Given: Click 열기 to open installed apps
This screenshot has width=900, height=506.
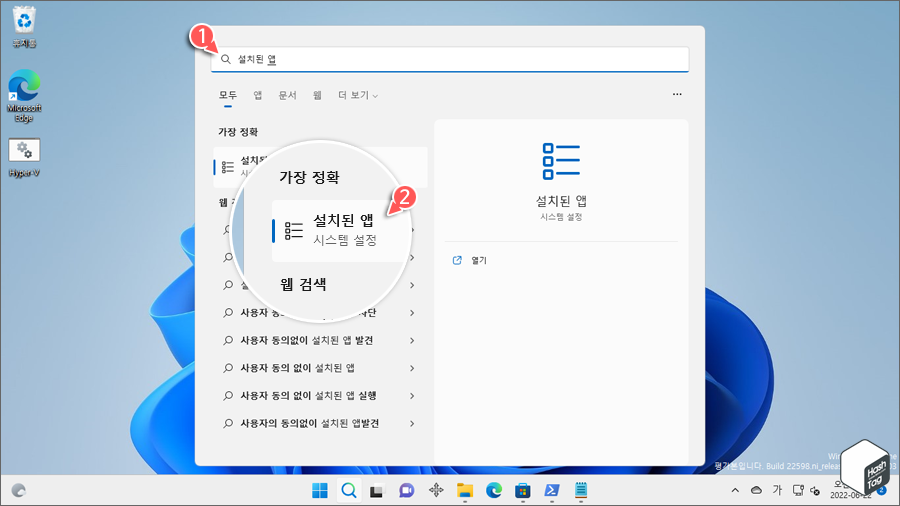Looking at the screenshot, I should [479, 260].
